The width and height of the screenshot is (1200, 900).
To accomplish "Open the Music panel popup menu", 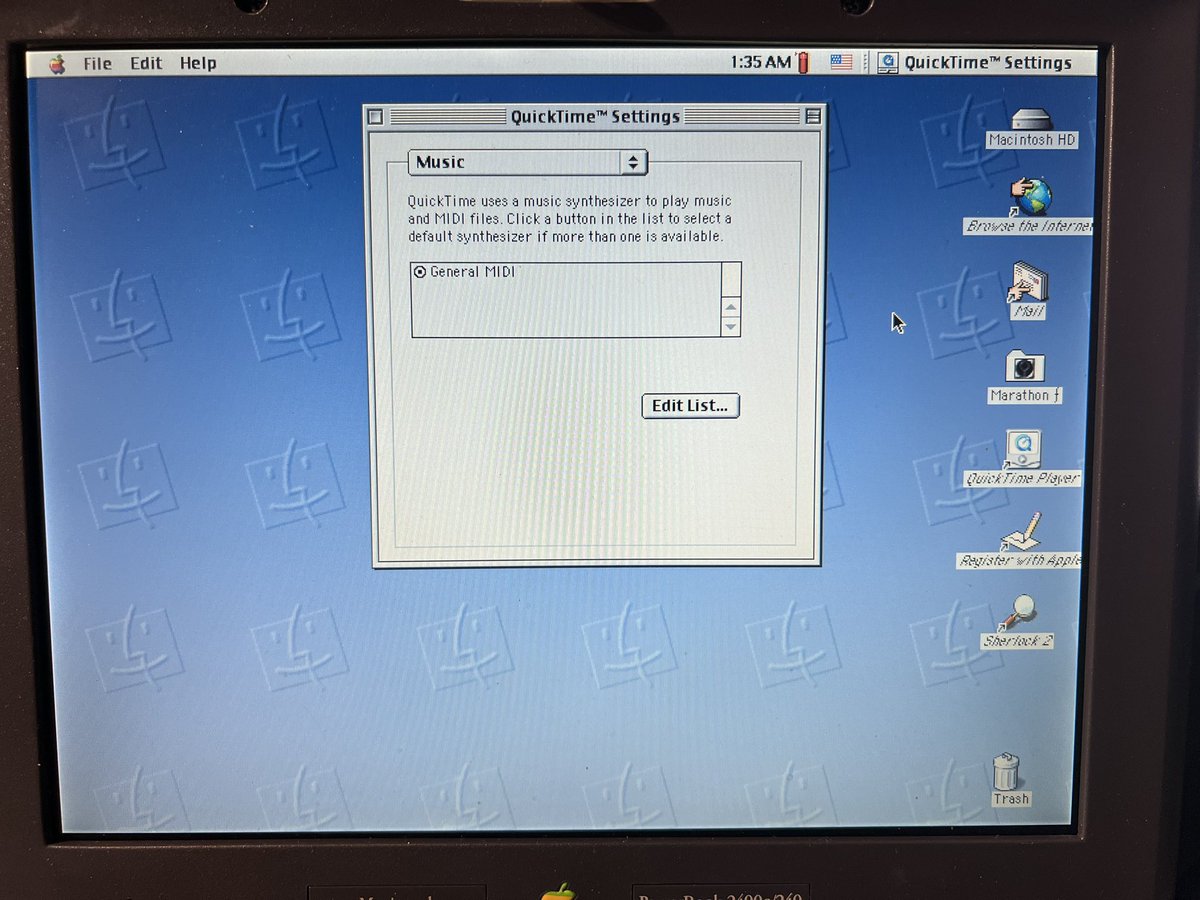I will [x=527, y=162].
